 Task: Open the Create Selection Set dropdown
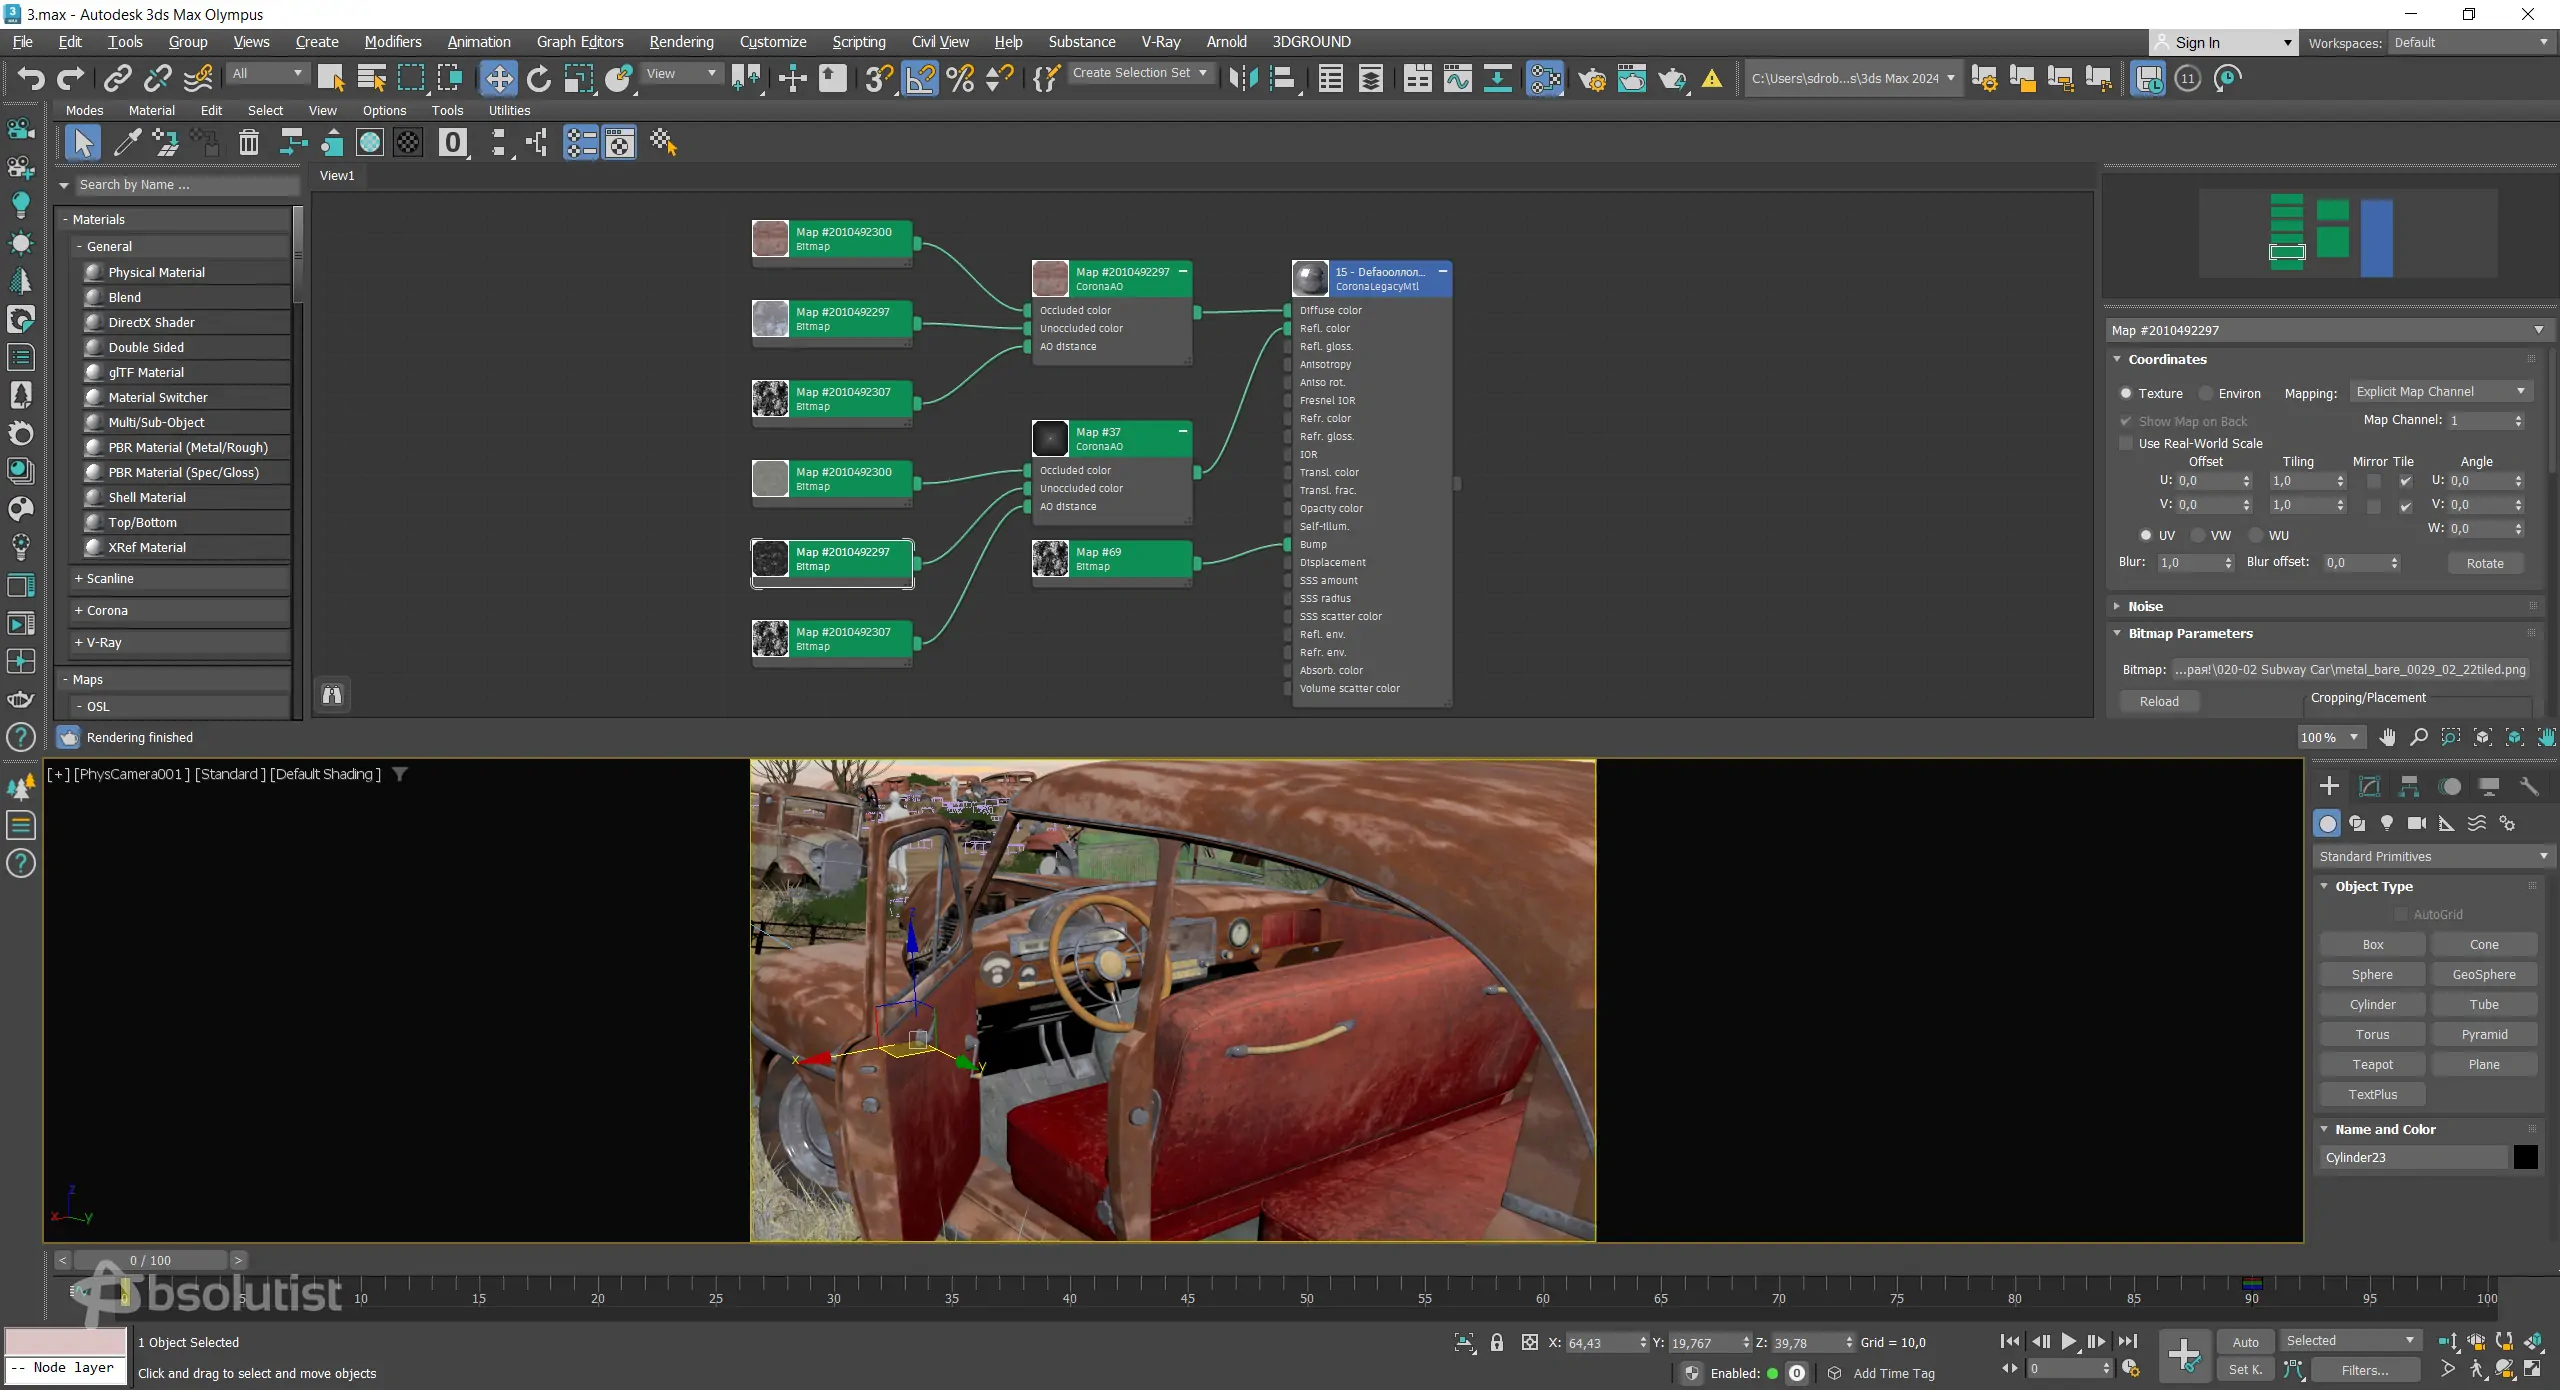click(x=1140, y=73)
